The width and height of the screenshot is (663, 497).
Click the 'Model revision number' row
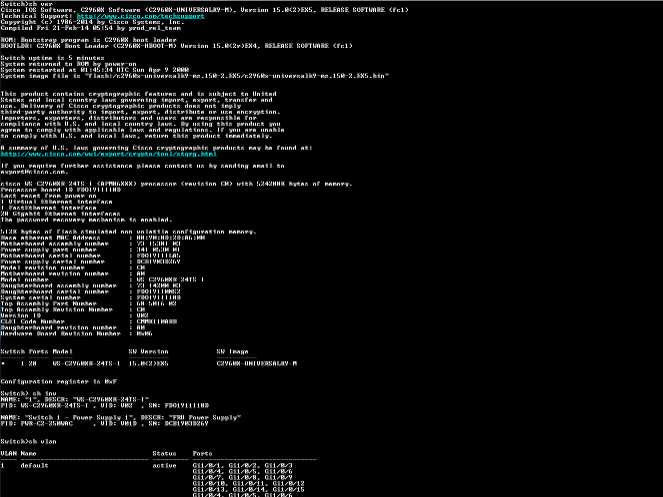(73, 268)
